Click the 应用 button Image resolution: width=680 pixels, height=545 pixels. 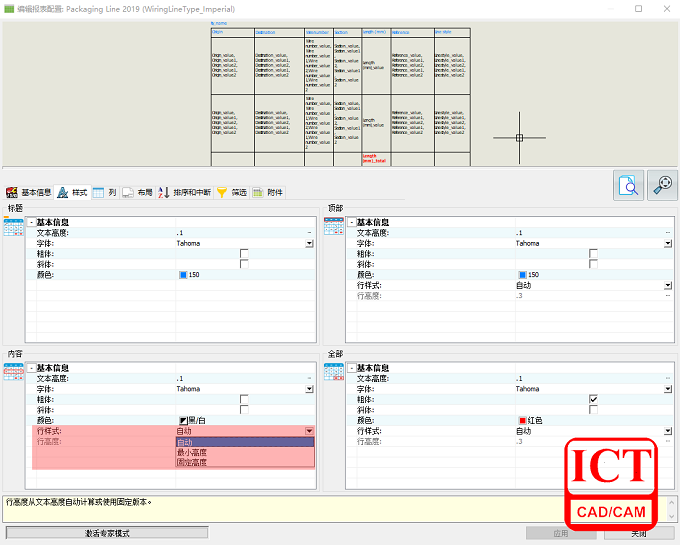[560, 533]
